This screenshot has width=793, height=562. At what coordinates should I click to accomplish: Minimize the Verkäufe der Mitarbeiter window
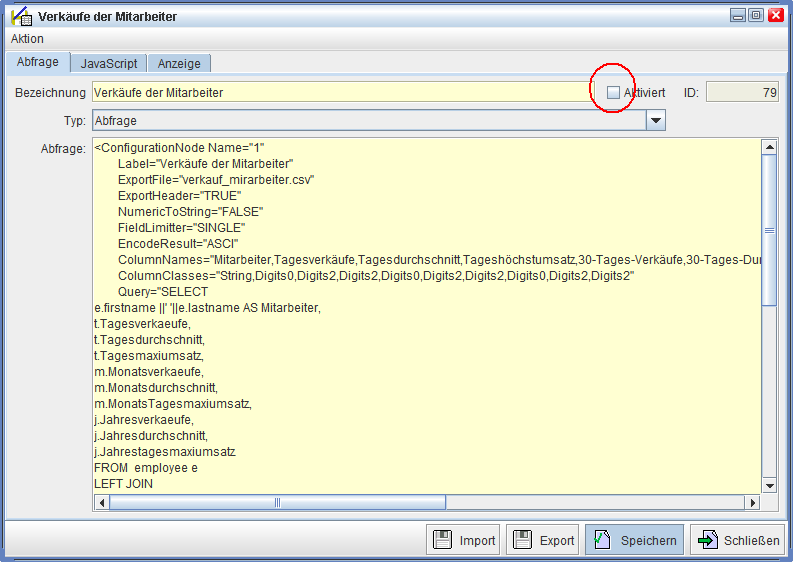[737, 15]
